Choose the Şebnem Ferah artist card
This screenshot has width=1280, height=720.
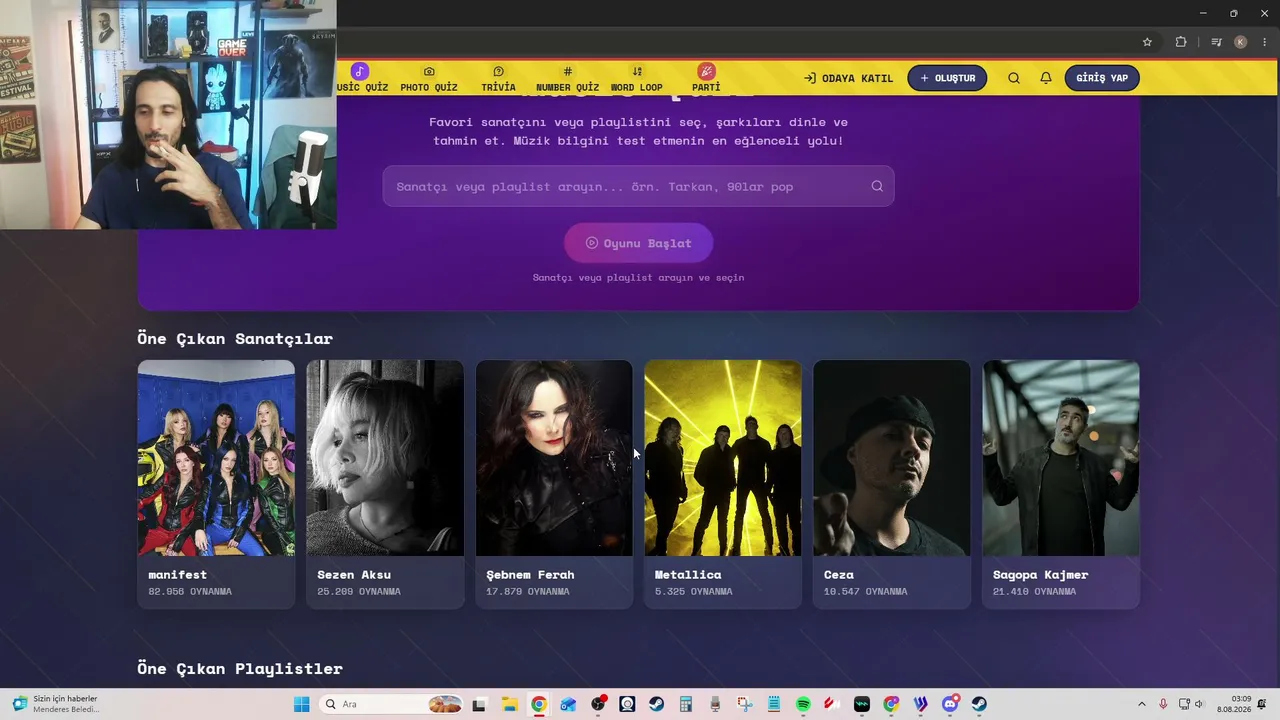(x=554, y=484)
